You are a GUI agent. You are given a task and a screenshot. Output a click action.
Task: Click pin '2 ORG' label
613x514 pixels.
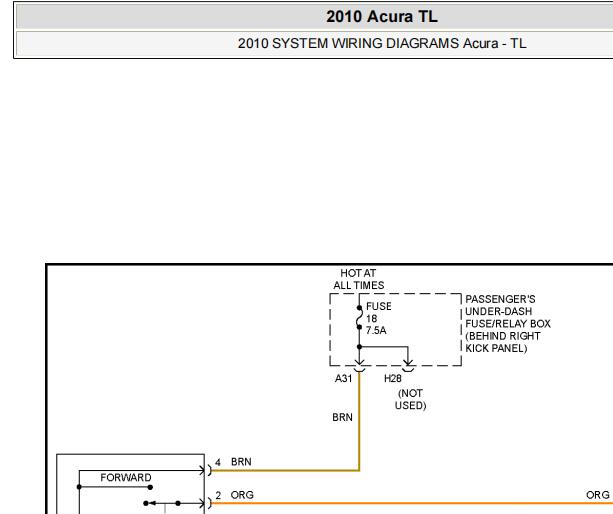point(234,495)
